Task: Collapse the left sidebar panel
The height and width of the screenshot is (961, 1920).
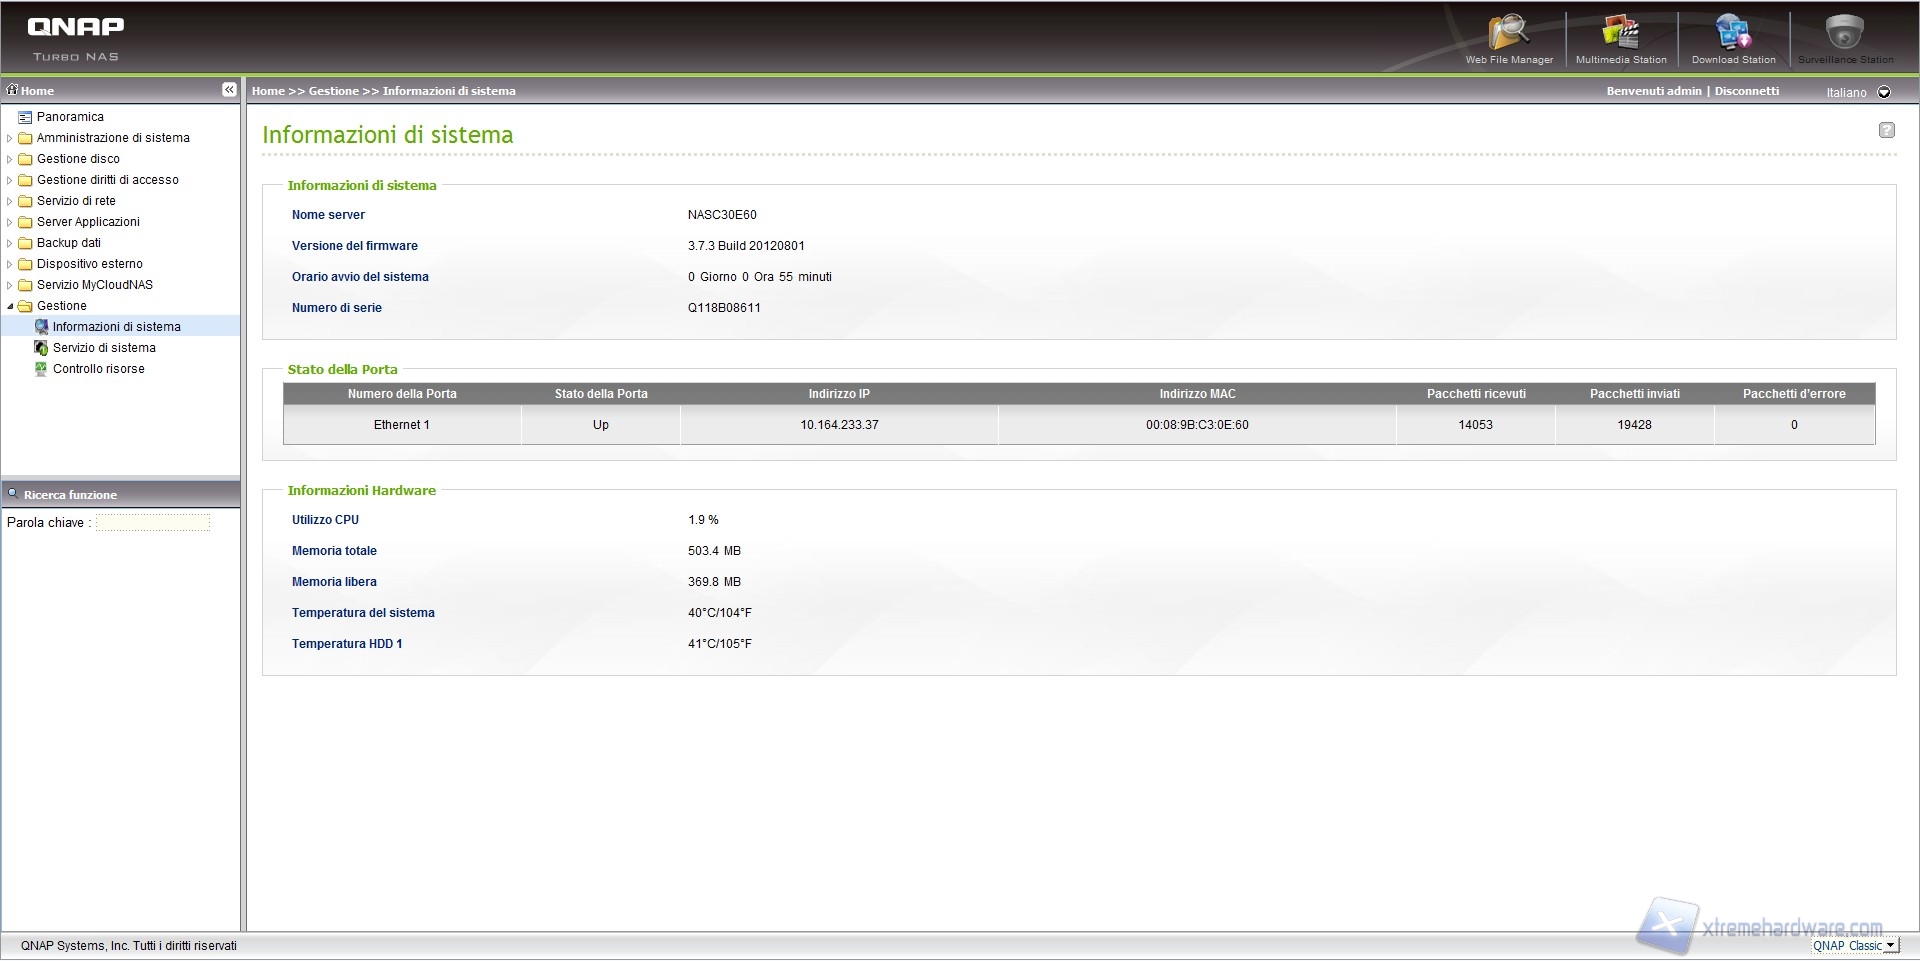Action: tap(229, 90)
